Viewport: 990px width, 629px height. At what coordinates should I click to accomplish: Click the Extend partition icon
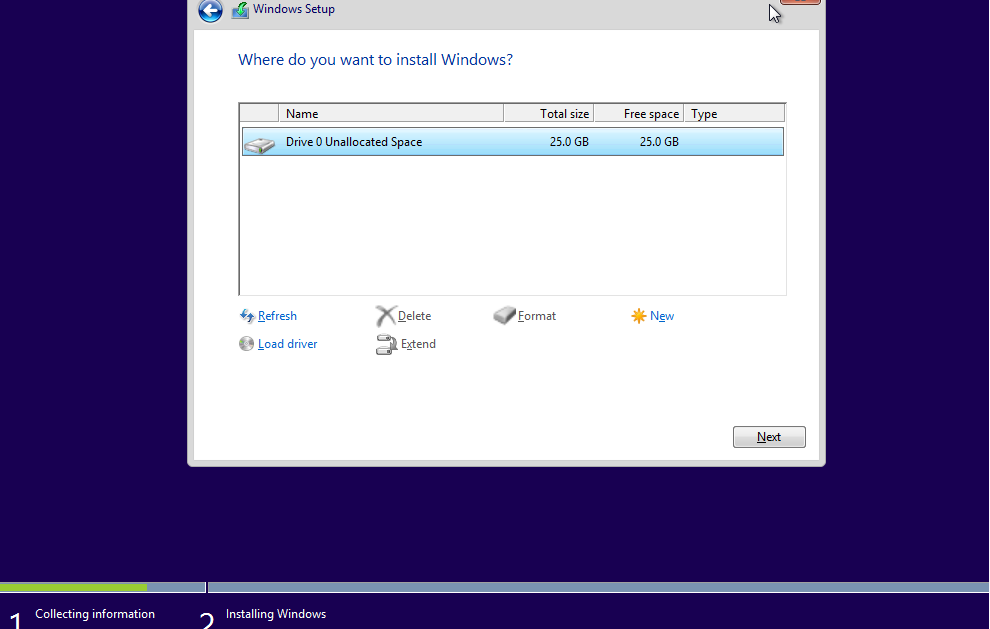(x=386, y=344)
